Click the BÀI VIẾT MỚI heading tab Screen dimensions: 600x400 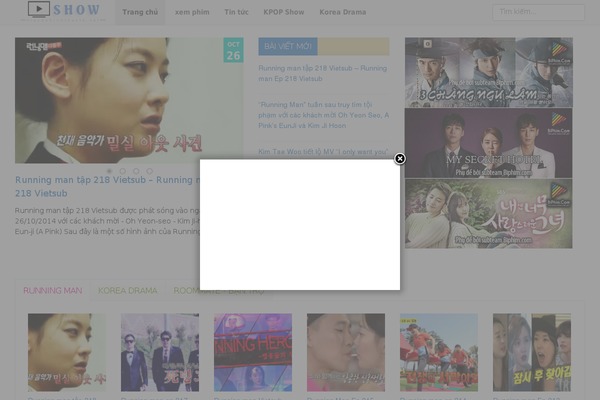[288, 47]
